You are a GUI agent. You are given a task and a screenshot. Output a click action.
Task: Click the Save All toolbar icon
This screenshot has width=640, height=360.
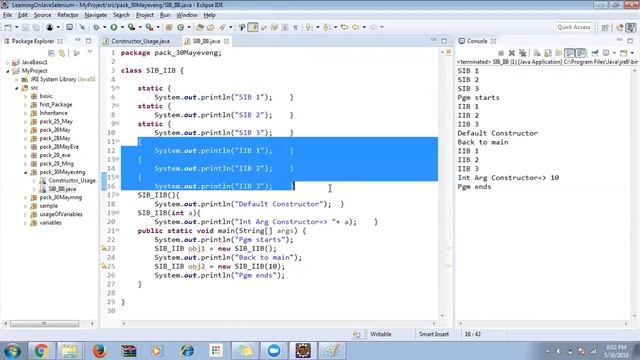[36, 27]
